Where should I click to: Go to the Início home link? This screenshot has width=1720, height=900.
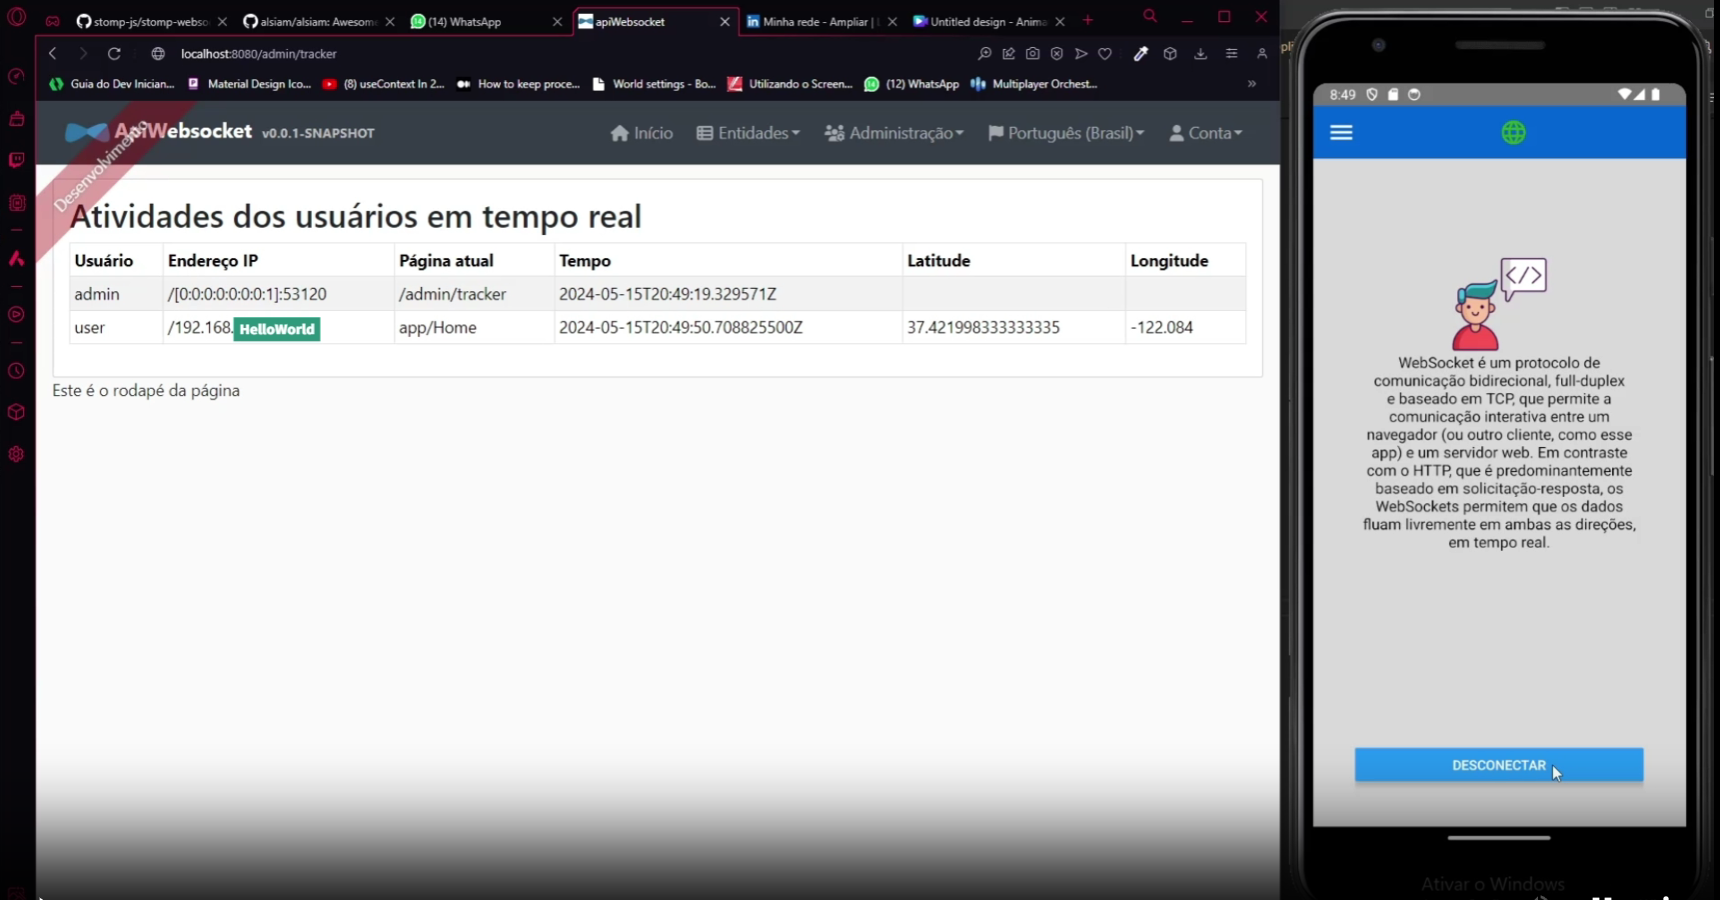click(641, 133)
